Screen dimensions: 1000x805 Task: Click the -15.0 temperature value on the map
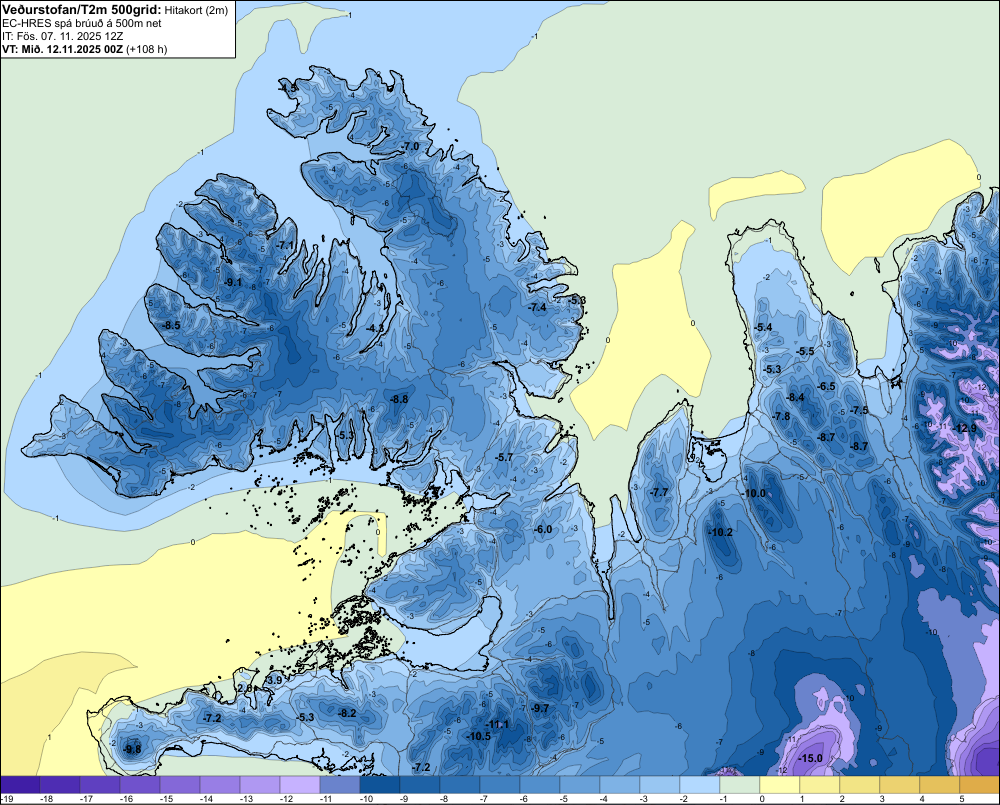tap(811, 758)
